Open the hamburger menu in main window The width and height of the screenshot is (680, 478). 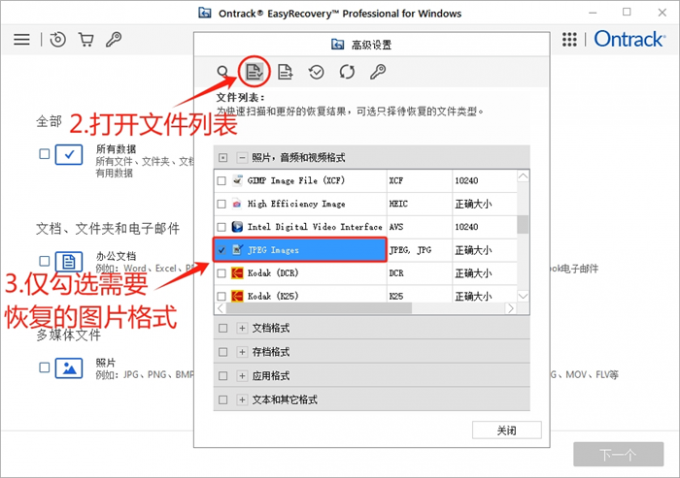point(22,39)
